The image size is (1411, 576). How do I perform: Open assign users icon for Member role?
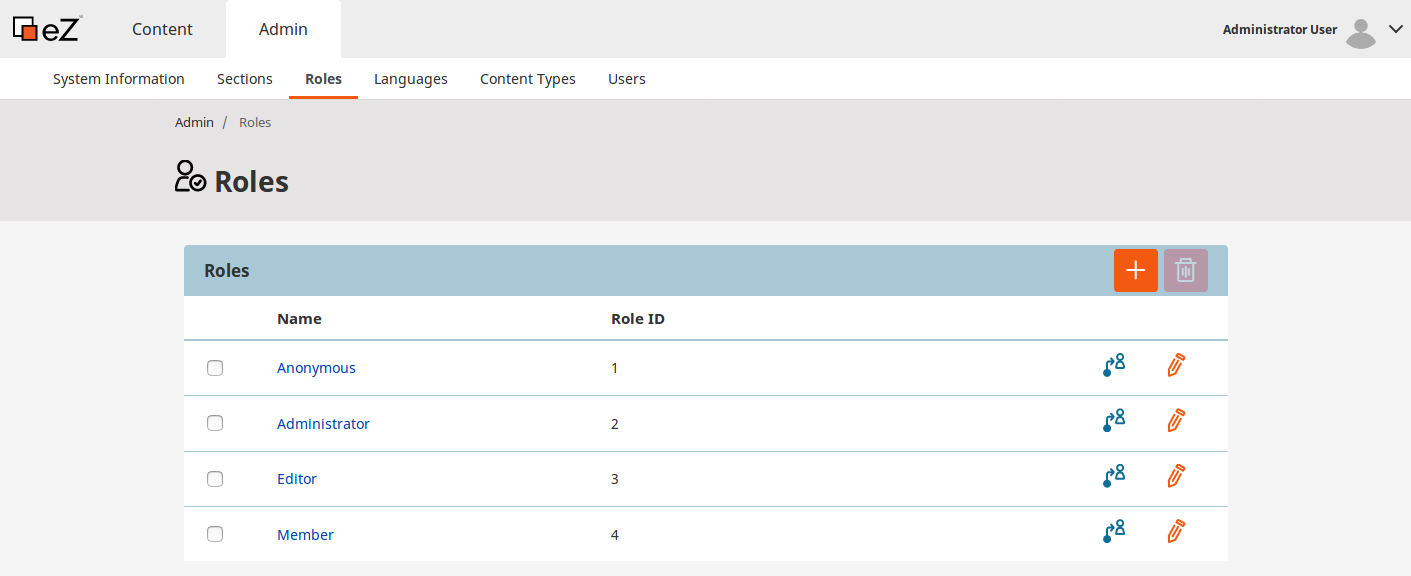pyautogui.click(x=1113, y=532)
